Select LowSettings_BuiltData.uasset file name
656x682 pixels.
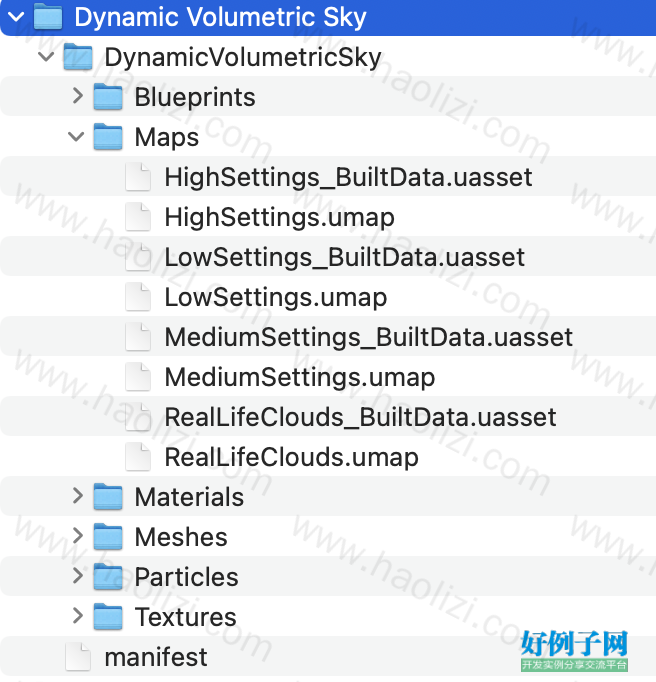(345, 257)
